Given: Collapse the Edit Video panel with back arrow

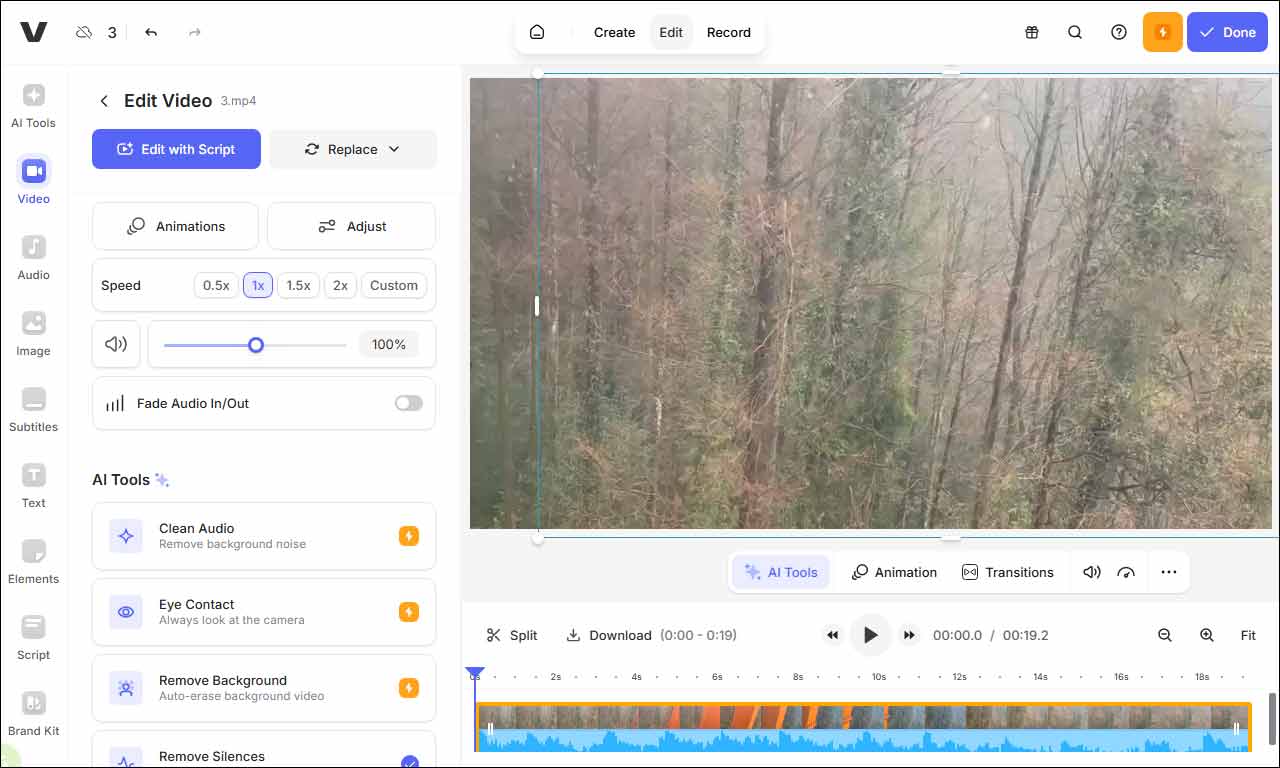Looking at the screenshot, I should [104, 101].
